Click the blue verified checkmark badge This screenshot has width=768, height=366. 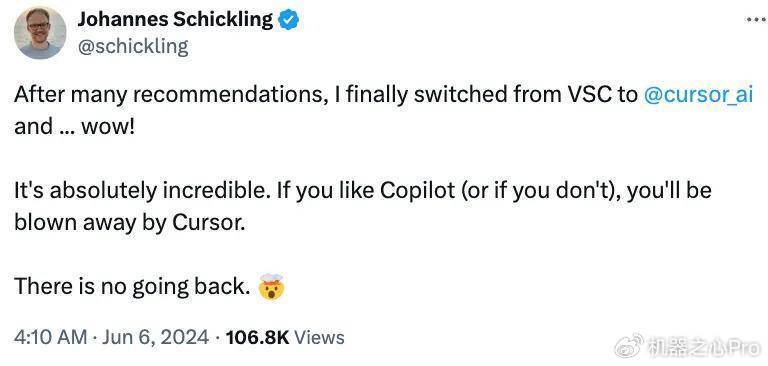point(288,20)
